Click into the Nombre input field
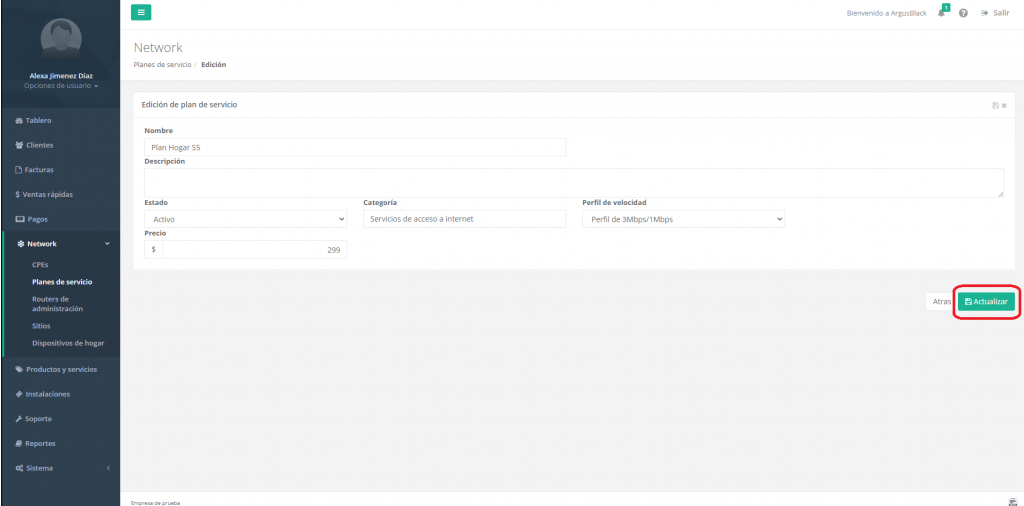The height and width of the screenshot is (506, 1024). [x=355, y=147]
